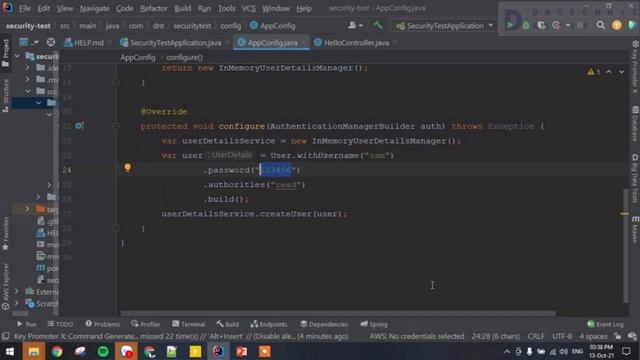Open Spotify from taskbar
Viewport: 640px width, 360px height.
[x=103, y=351]
